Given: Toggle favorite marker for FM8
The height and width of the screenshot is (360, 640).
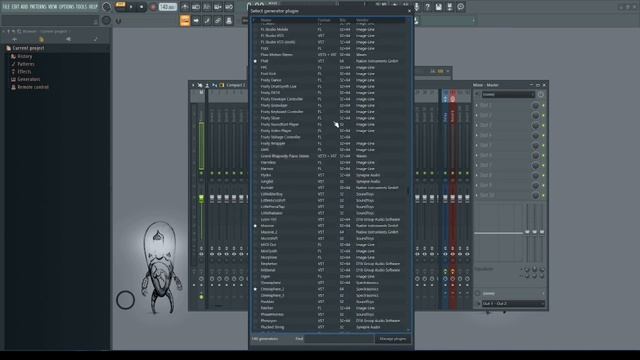Looking at the screenshot, I should pyautogui.click(x=256, y=61).
